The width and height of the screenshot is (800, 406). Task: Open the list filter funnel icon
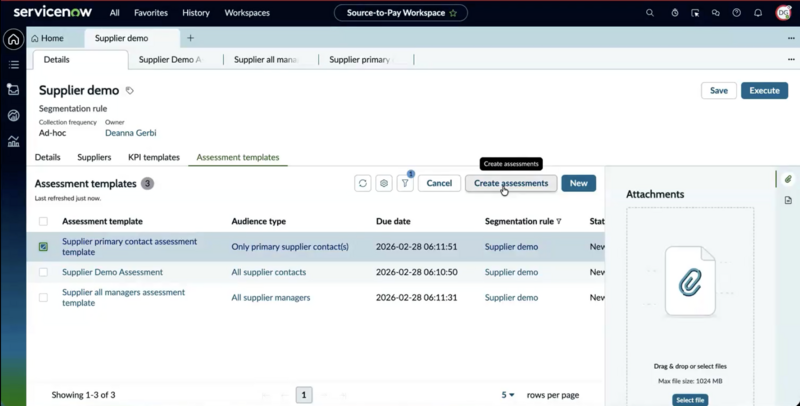click(405, 183)
